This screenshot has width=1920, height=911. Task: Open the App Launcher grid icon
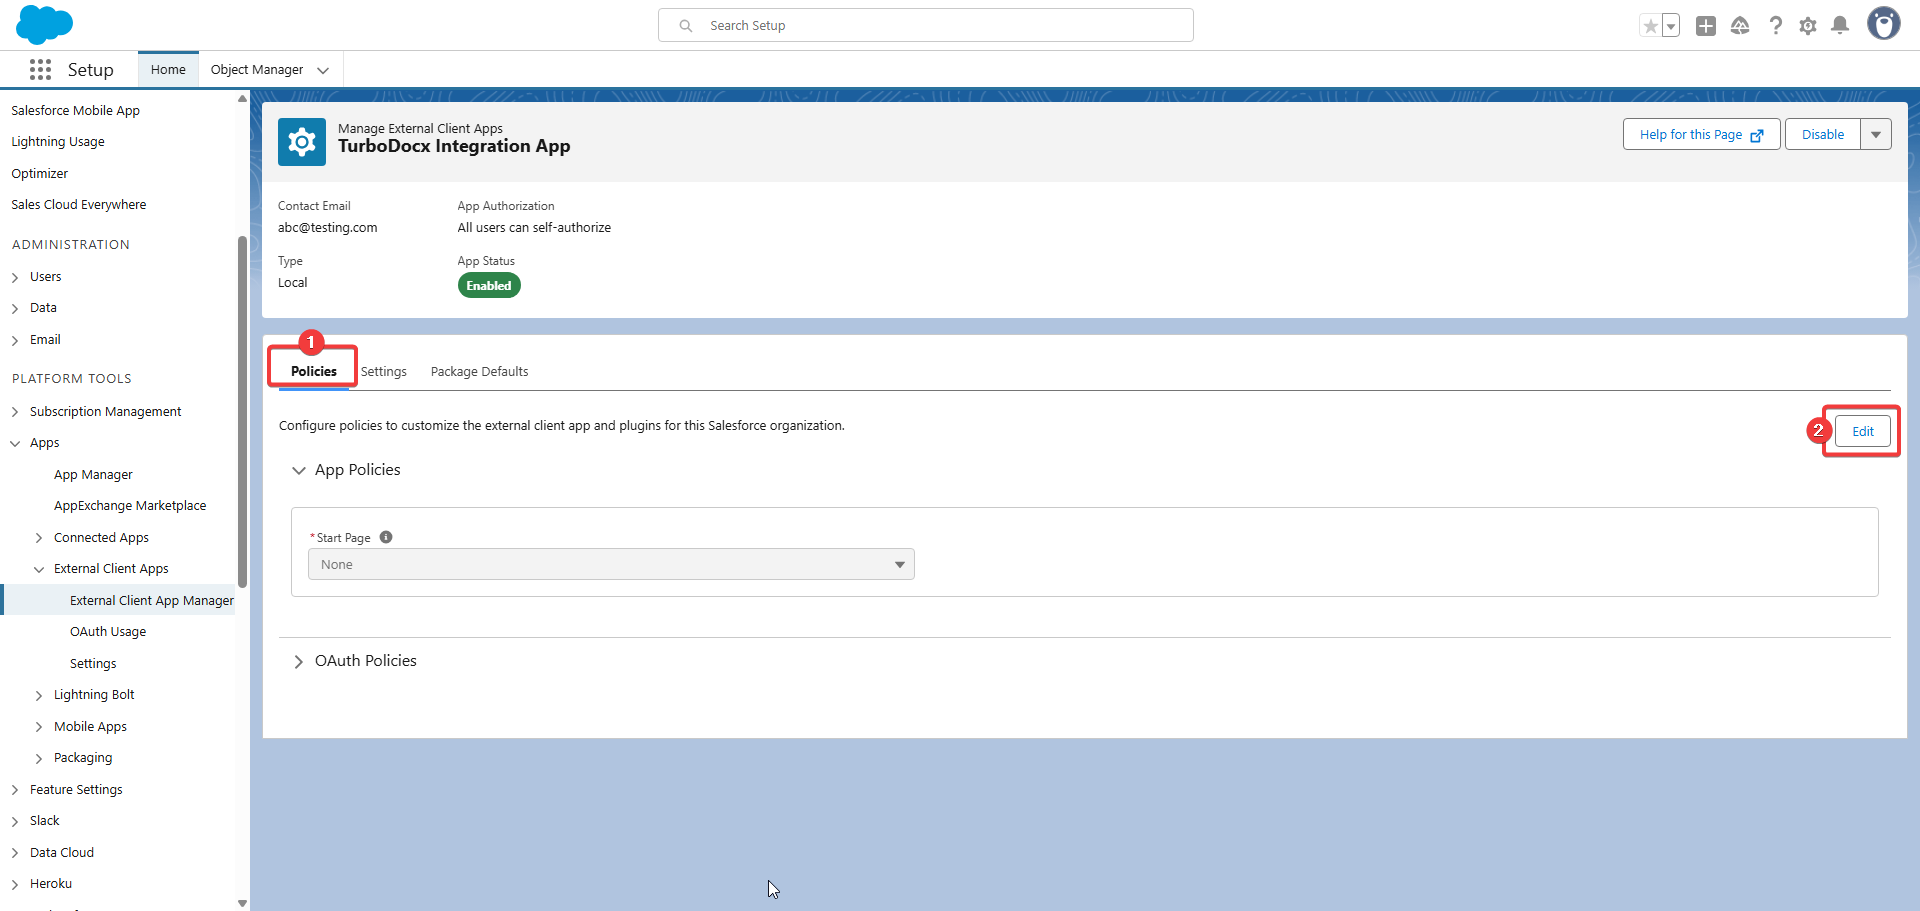click(40, 69)
